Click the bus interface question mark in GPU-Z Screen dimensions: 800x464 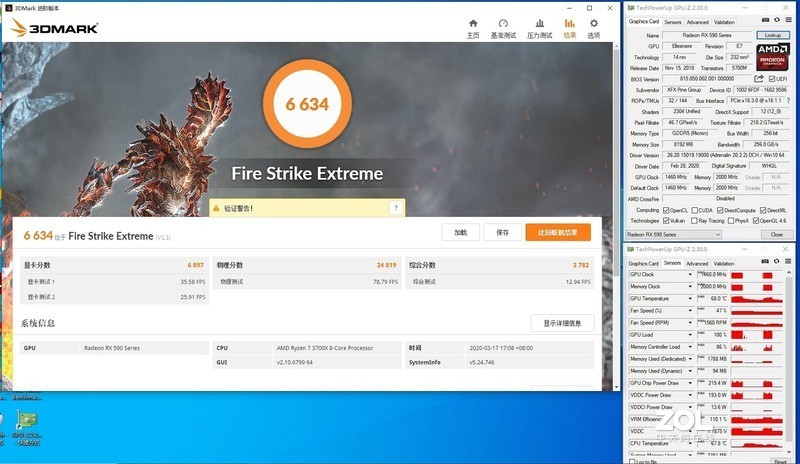tap(789, 101)
